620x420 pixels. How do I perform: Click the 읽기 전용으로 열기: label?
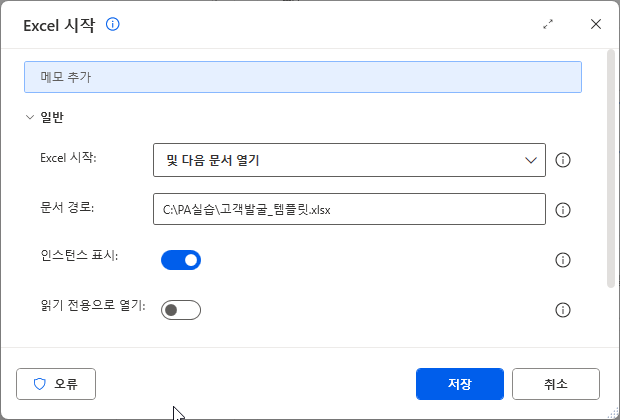point(93,306)
